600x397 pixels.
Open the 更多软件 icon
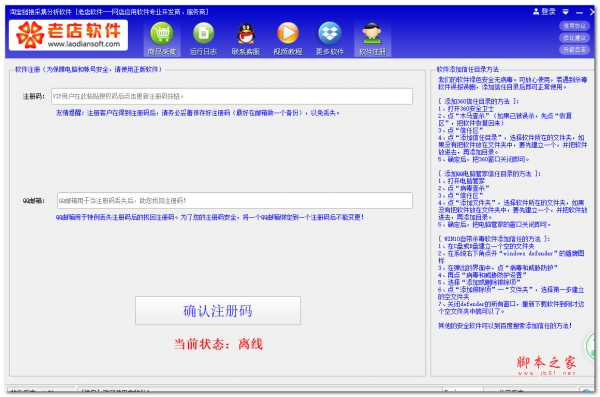point(329,38)
